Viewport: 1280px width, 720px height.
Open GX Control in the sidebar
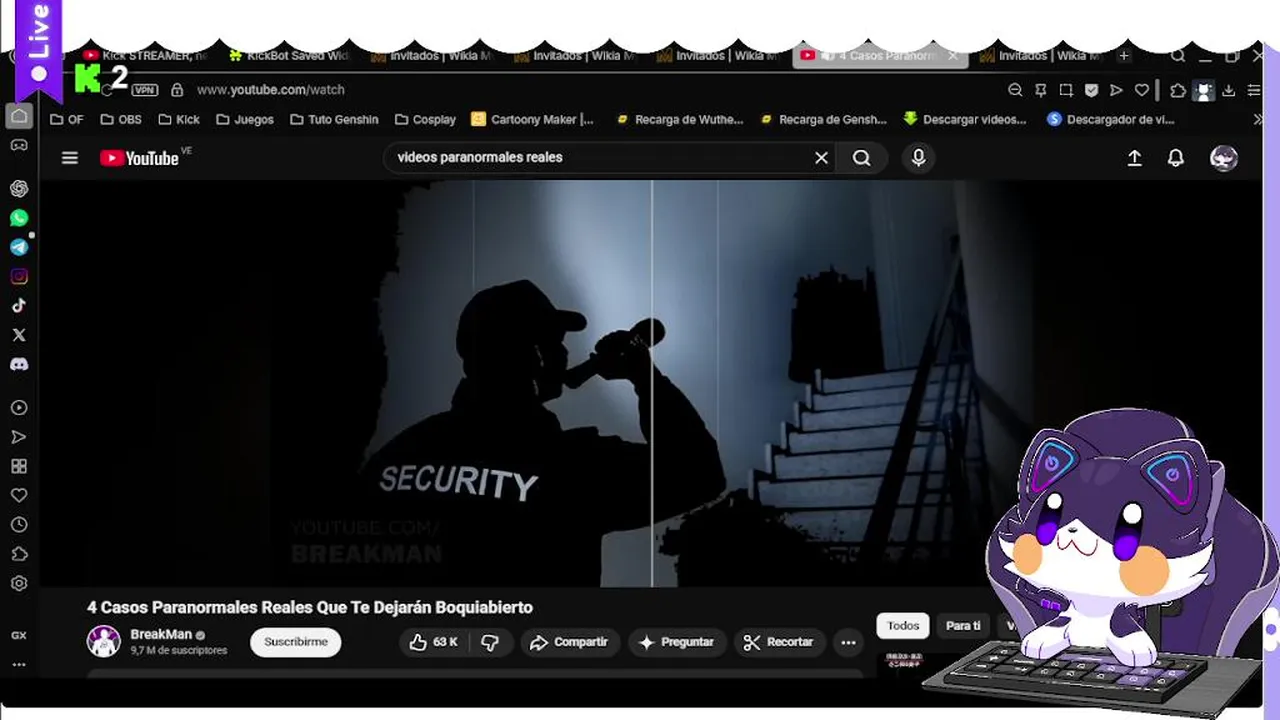pos(19,635)
